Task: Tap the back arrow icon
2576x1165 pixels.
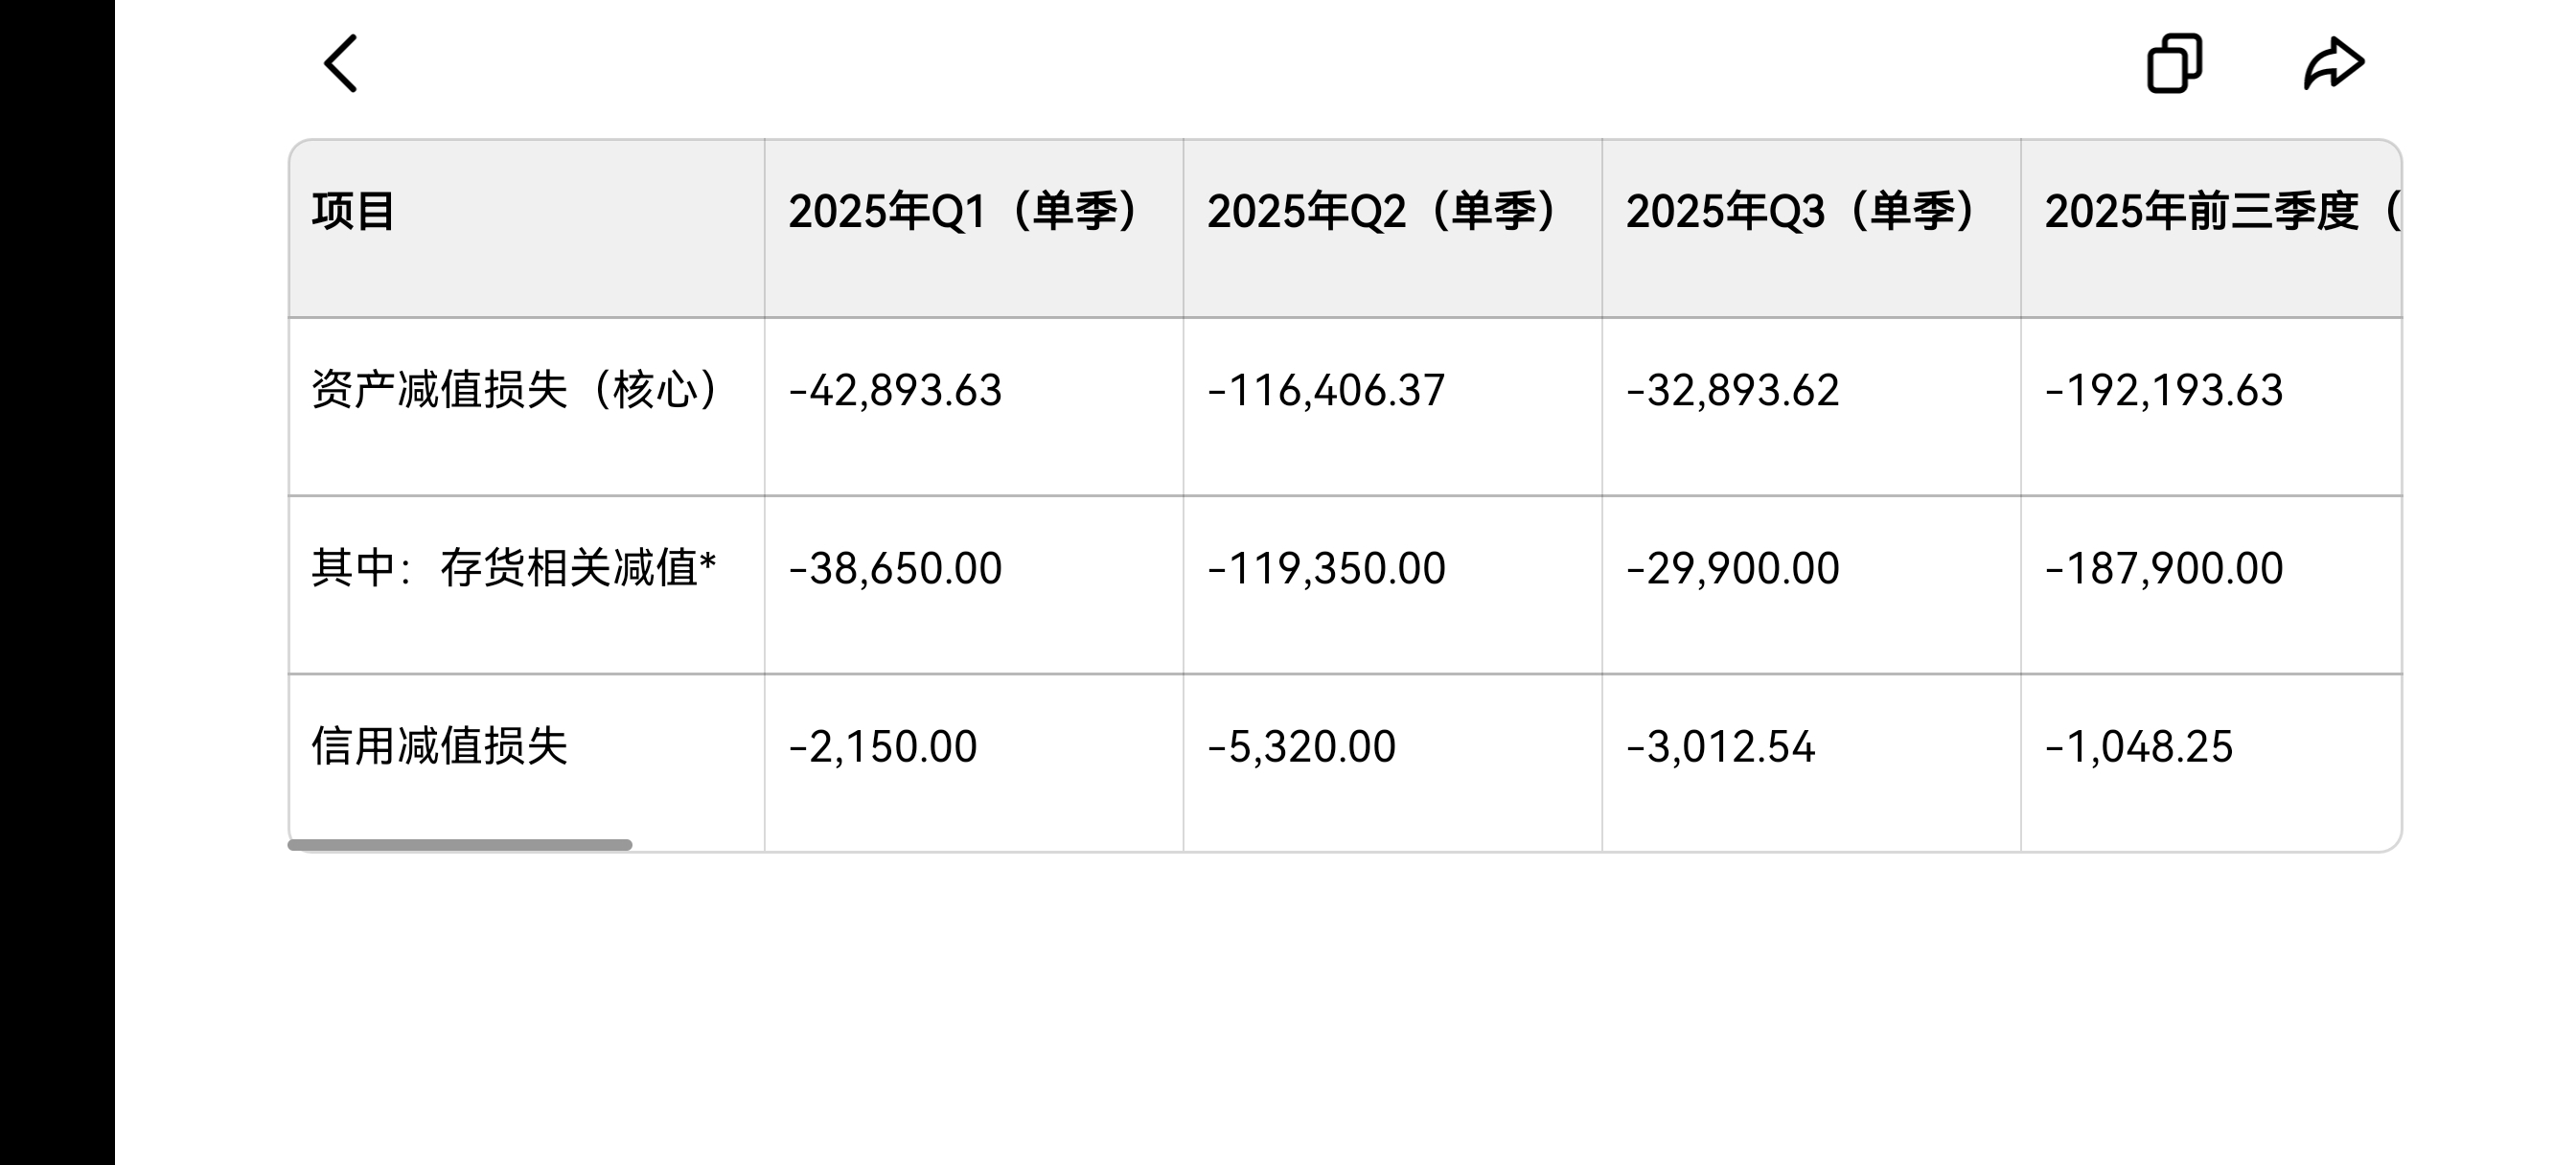Action: (341, 64)
